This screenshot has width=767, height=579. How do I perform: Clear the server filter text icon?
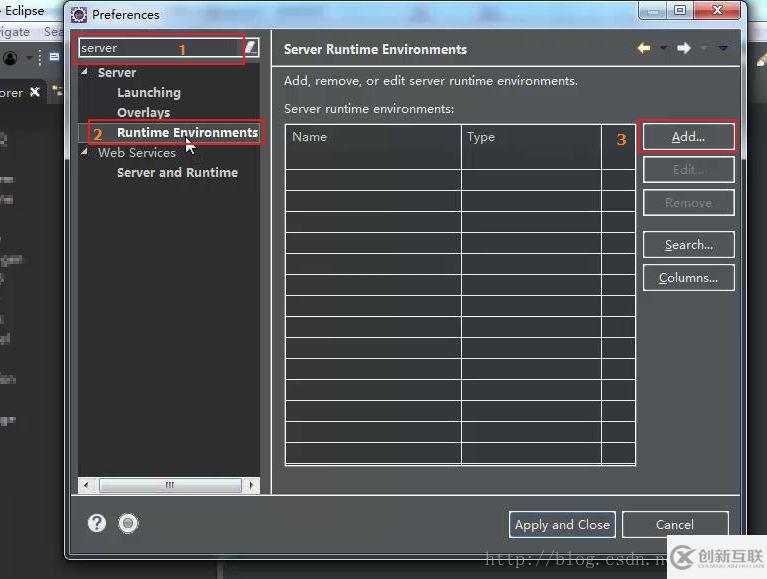coord(250,47)
